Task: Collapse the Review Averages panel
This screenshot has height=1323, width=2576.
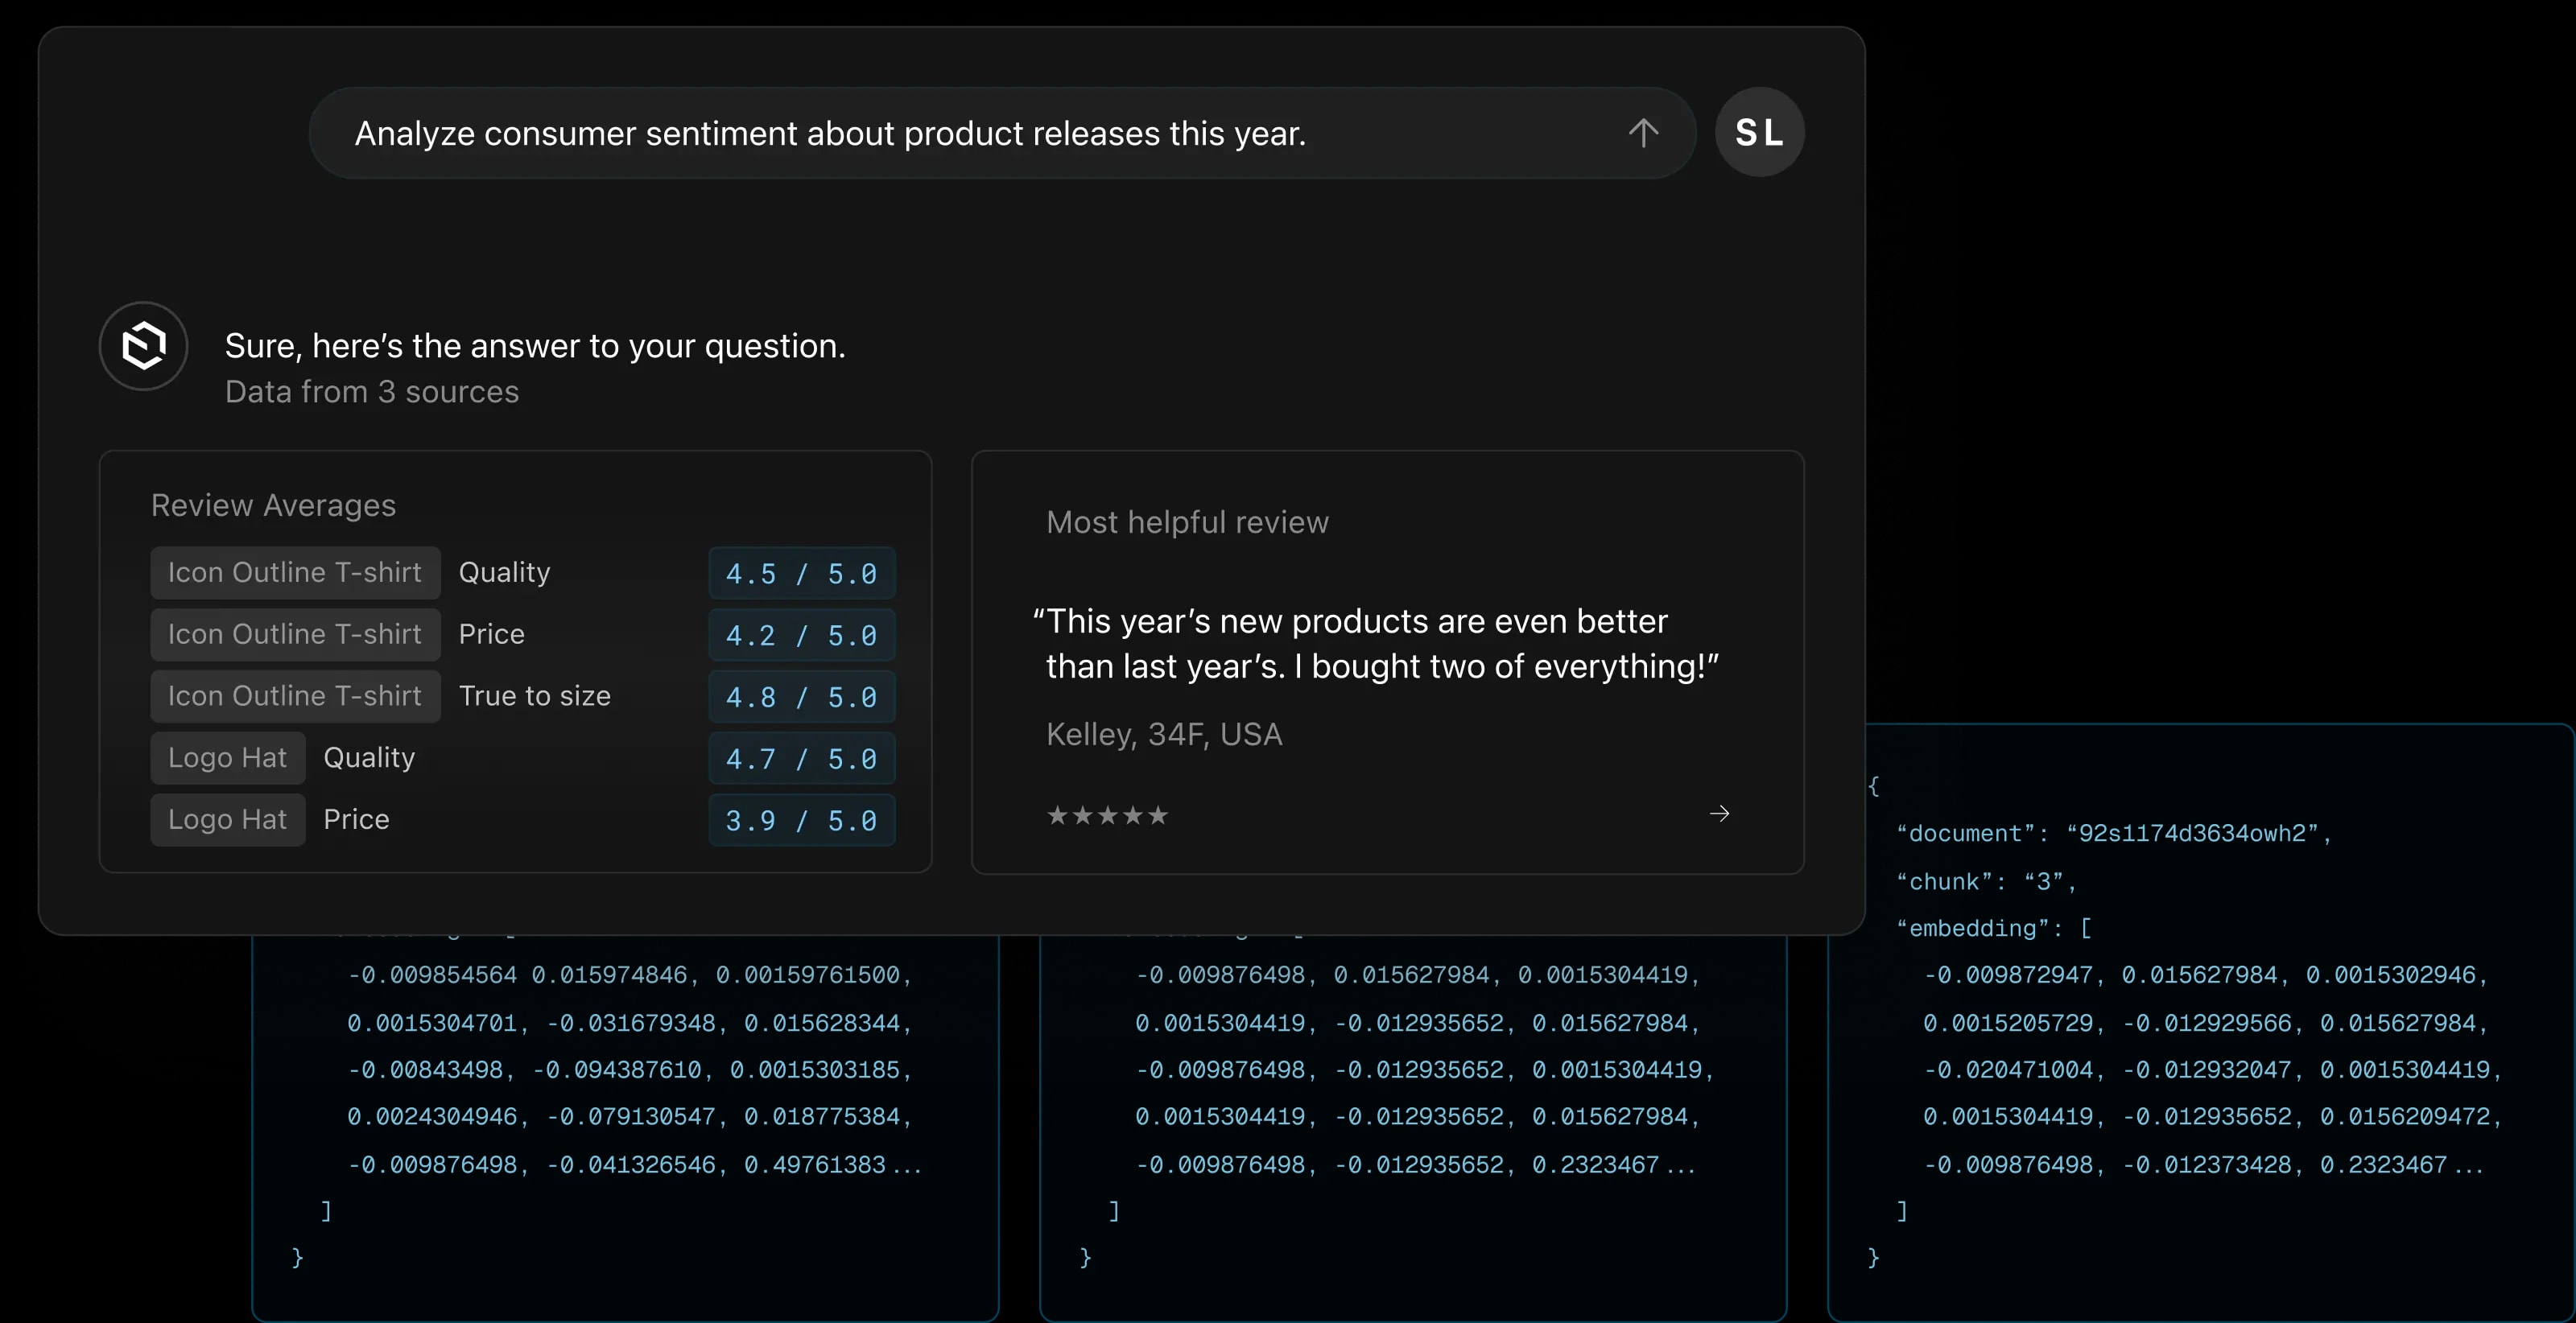Action: click(272, 505)
